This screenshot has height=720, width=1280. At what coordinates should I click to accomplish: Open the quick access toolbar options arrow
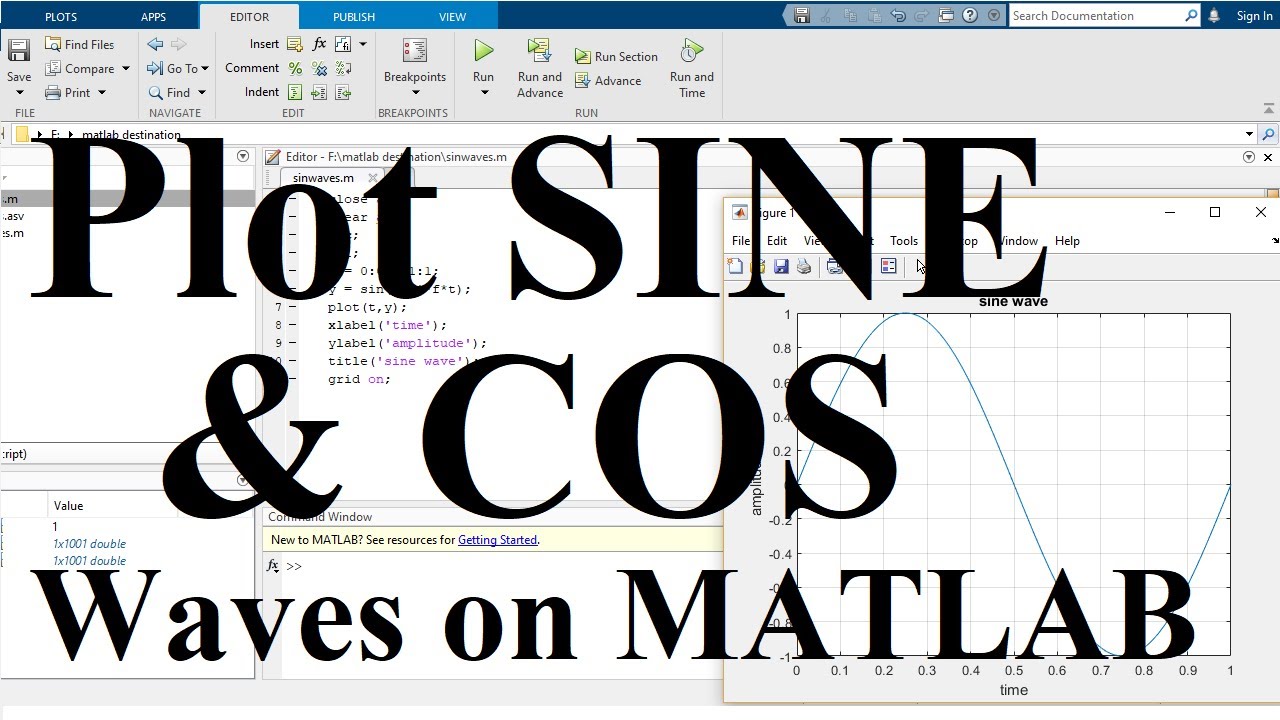(993, 16)
